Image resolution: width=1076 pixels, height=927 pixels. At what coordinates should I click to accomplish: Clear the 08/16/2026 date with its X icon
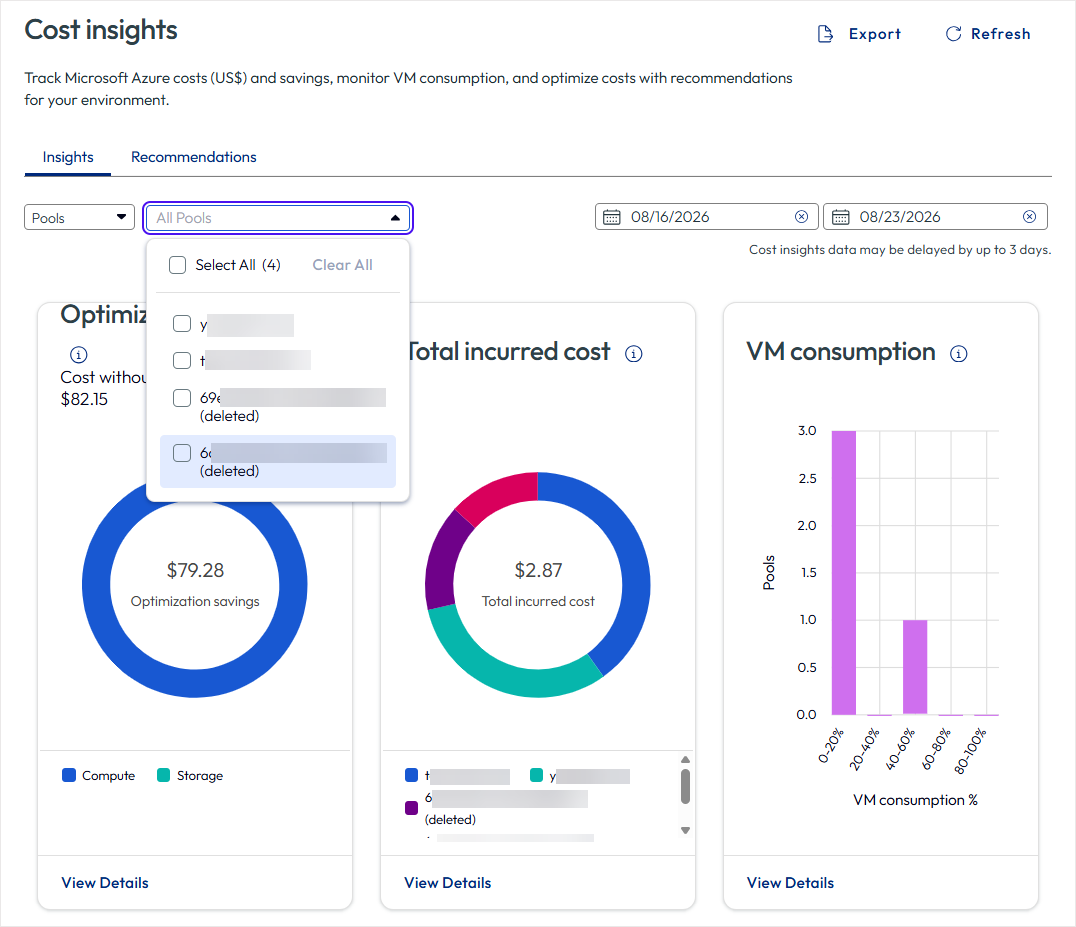click(x=801, y=217)
